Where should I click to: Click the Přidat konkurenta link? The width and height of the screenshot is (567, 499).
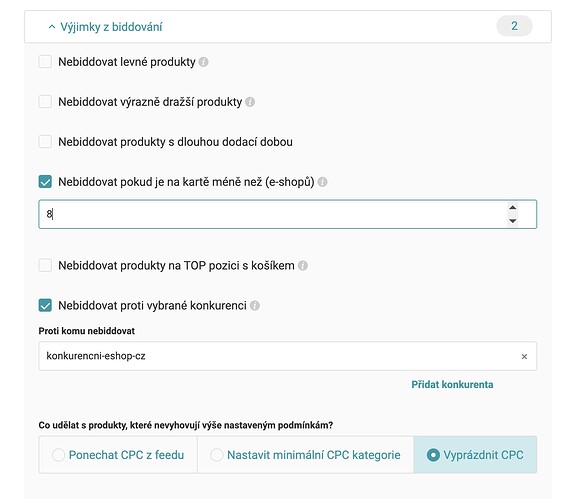point(452,384)
